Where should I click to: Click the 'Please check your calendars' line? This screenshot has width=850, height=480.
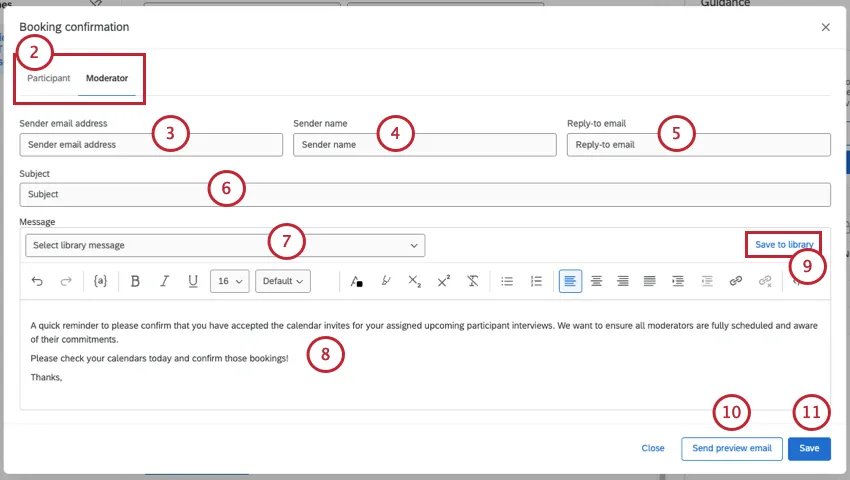pyautogui.click(x=159, y=359)
